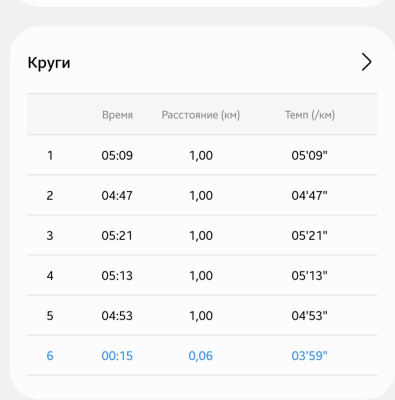Select the Темп (/км) column header
395x400 pixels.
click(x=310, y=115)
